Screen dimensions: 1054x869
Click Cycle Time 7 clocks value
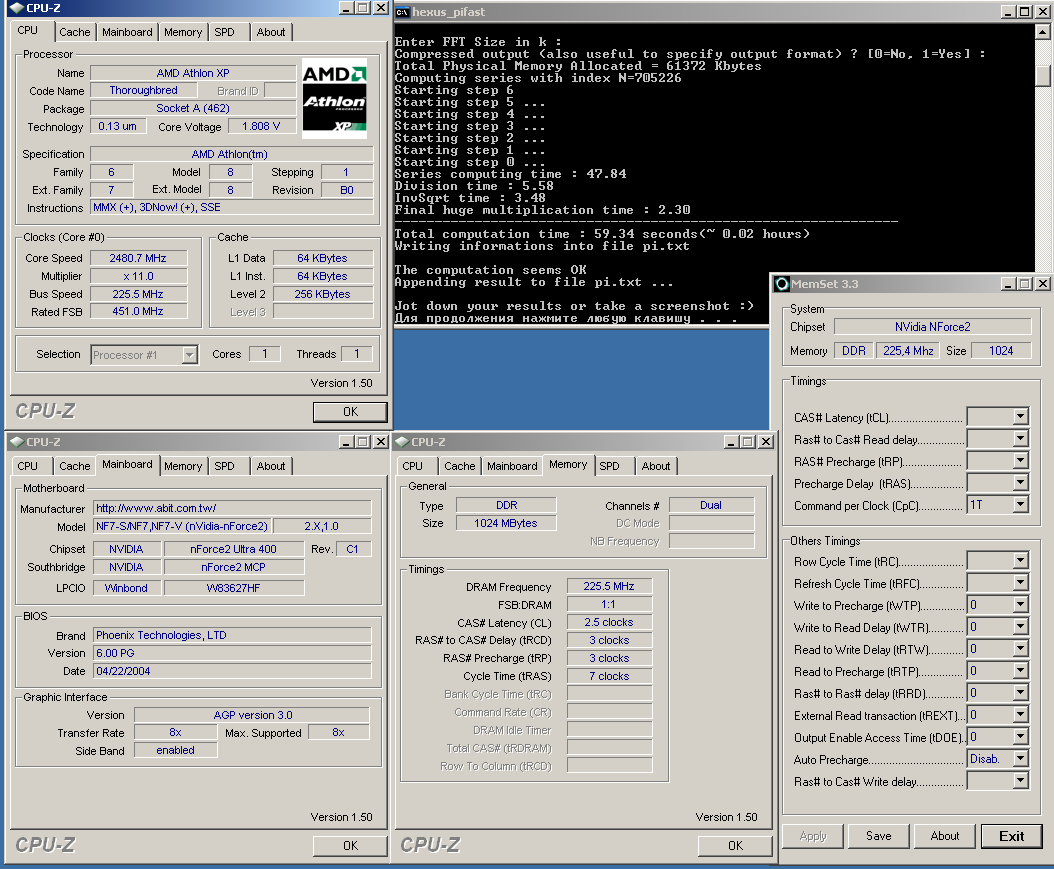coord(608,676)
